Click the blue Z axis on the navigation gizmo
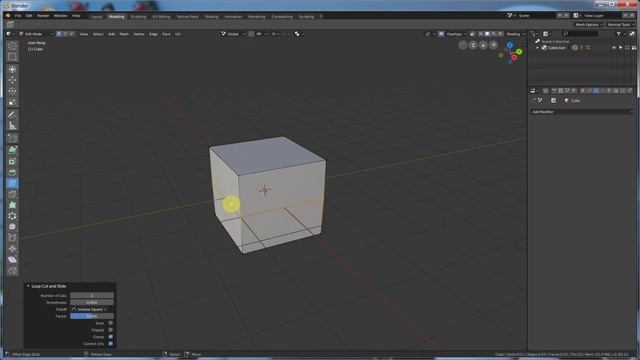640x360 pixels. (x=510, y=45)
